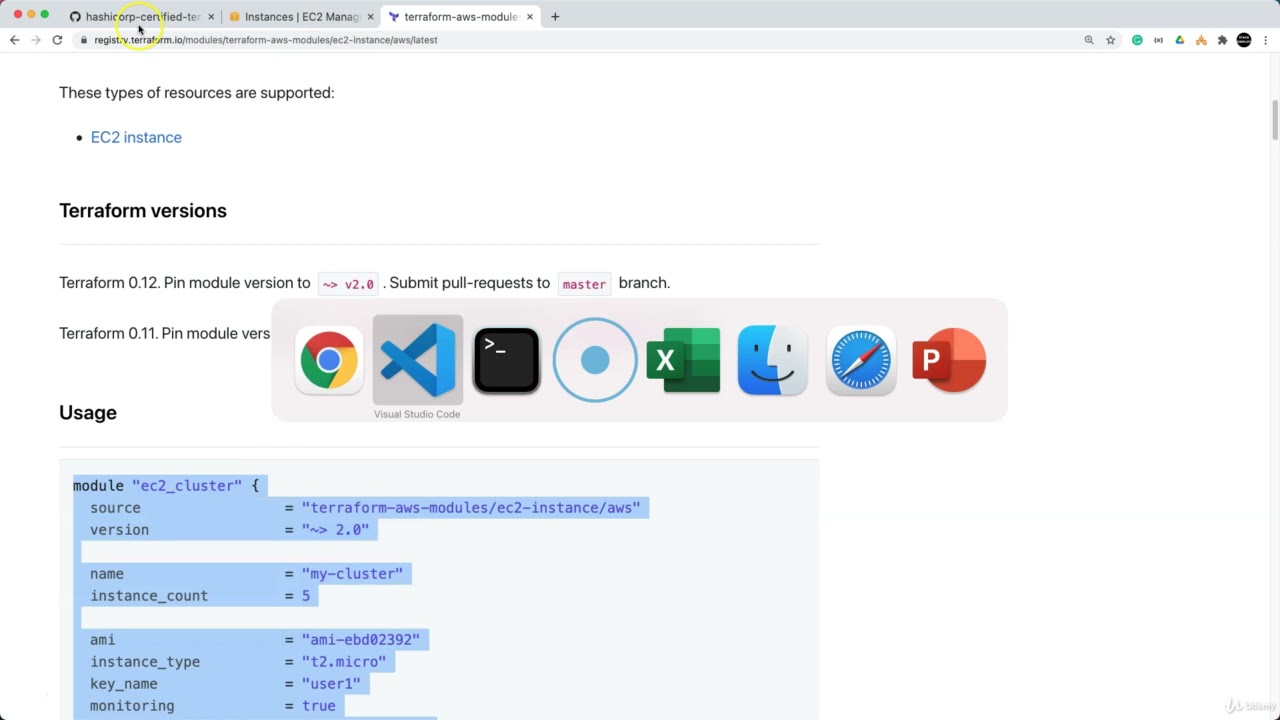Image resolution: width=1280 pixels, height=720 pixels.
Task: Open the curly-braces extension icon
Action: [1158, 40]
